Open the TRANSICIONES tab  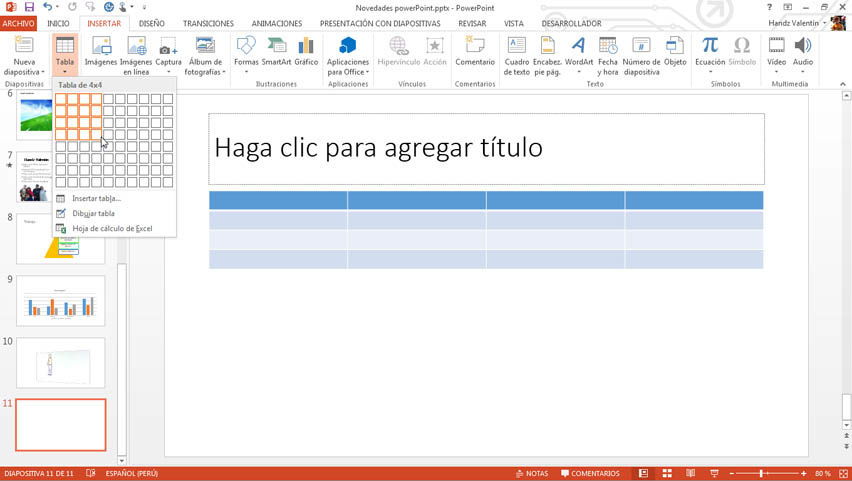(208, 23)
